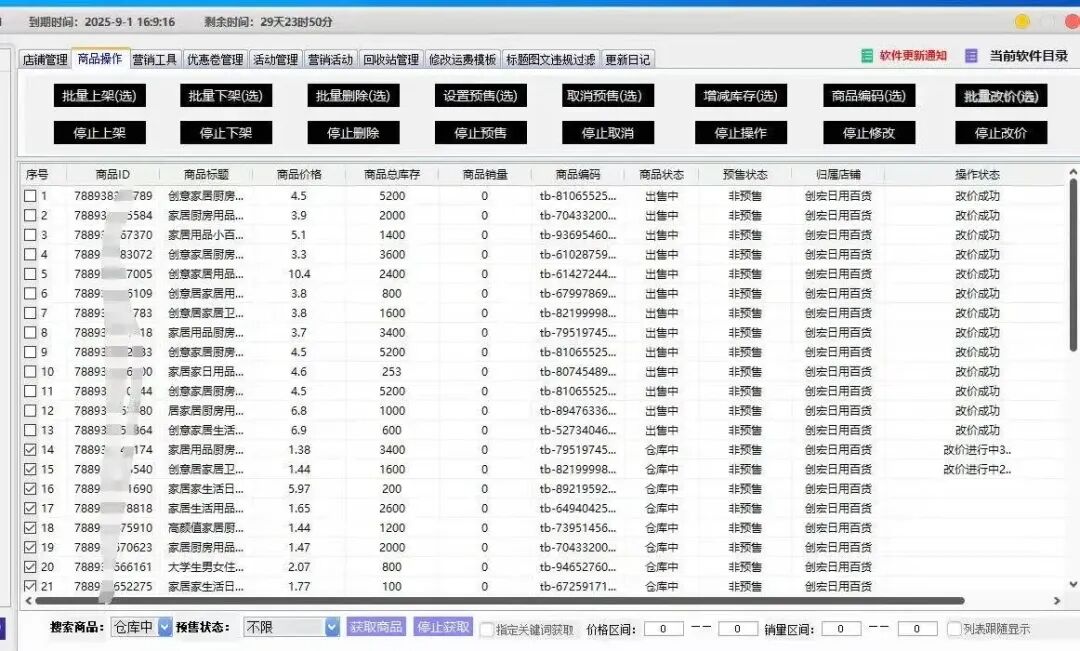Click the 设置预售(选) button
Screen dimensions: 1080x651
(481, 96)
